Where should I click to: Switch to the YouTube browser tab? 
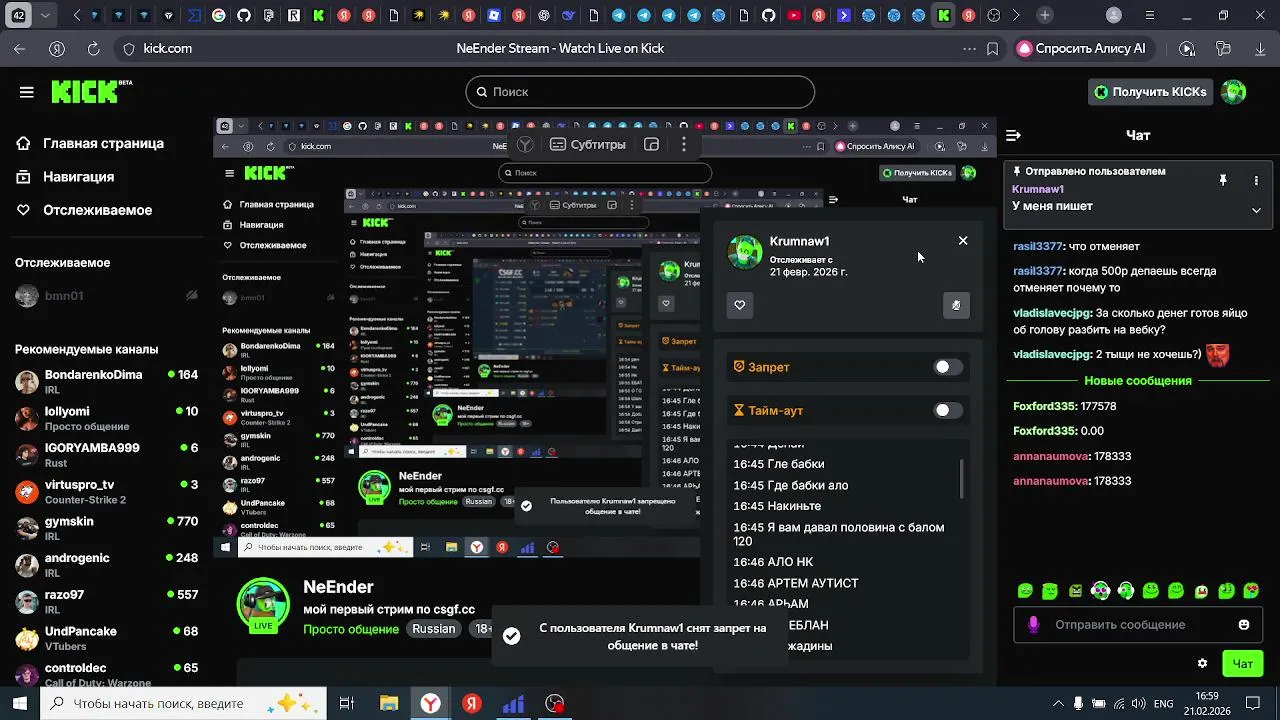point(794,15)
